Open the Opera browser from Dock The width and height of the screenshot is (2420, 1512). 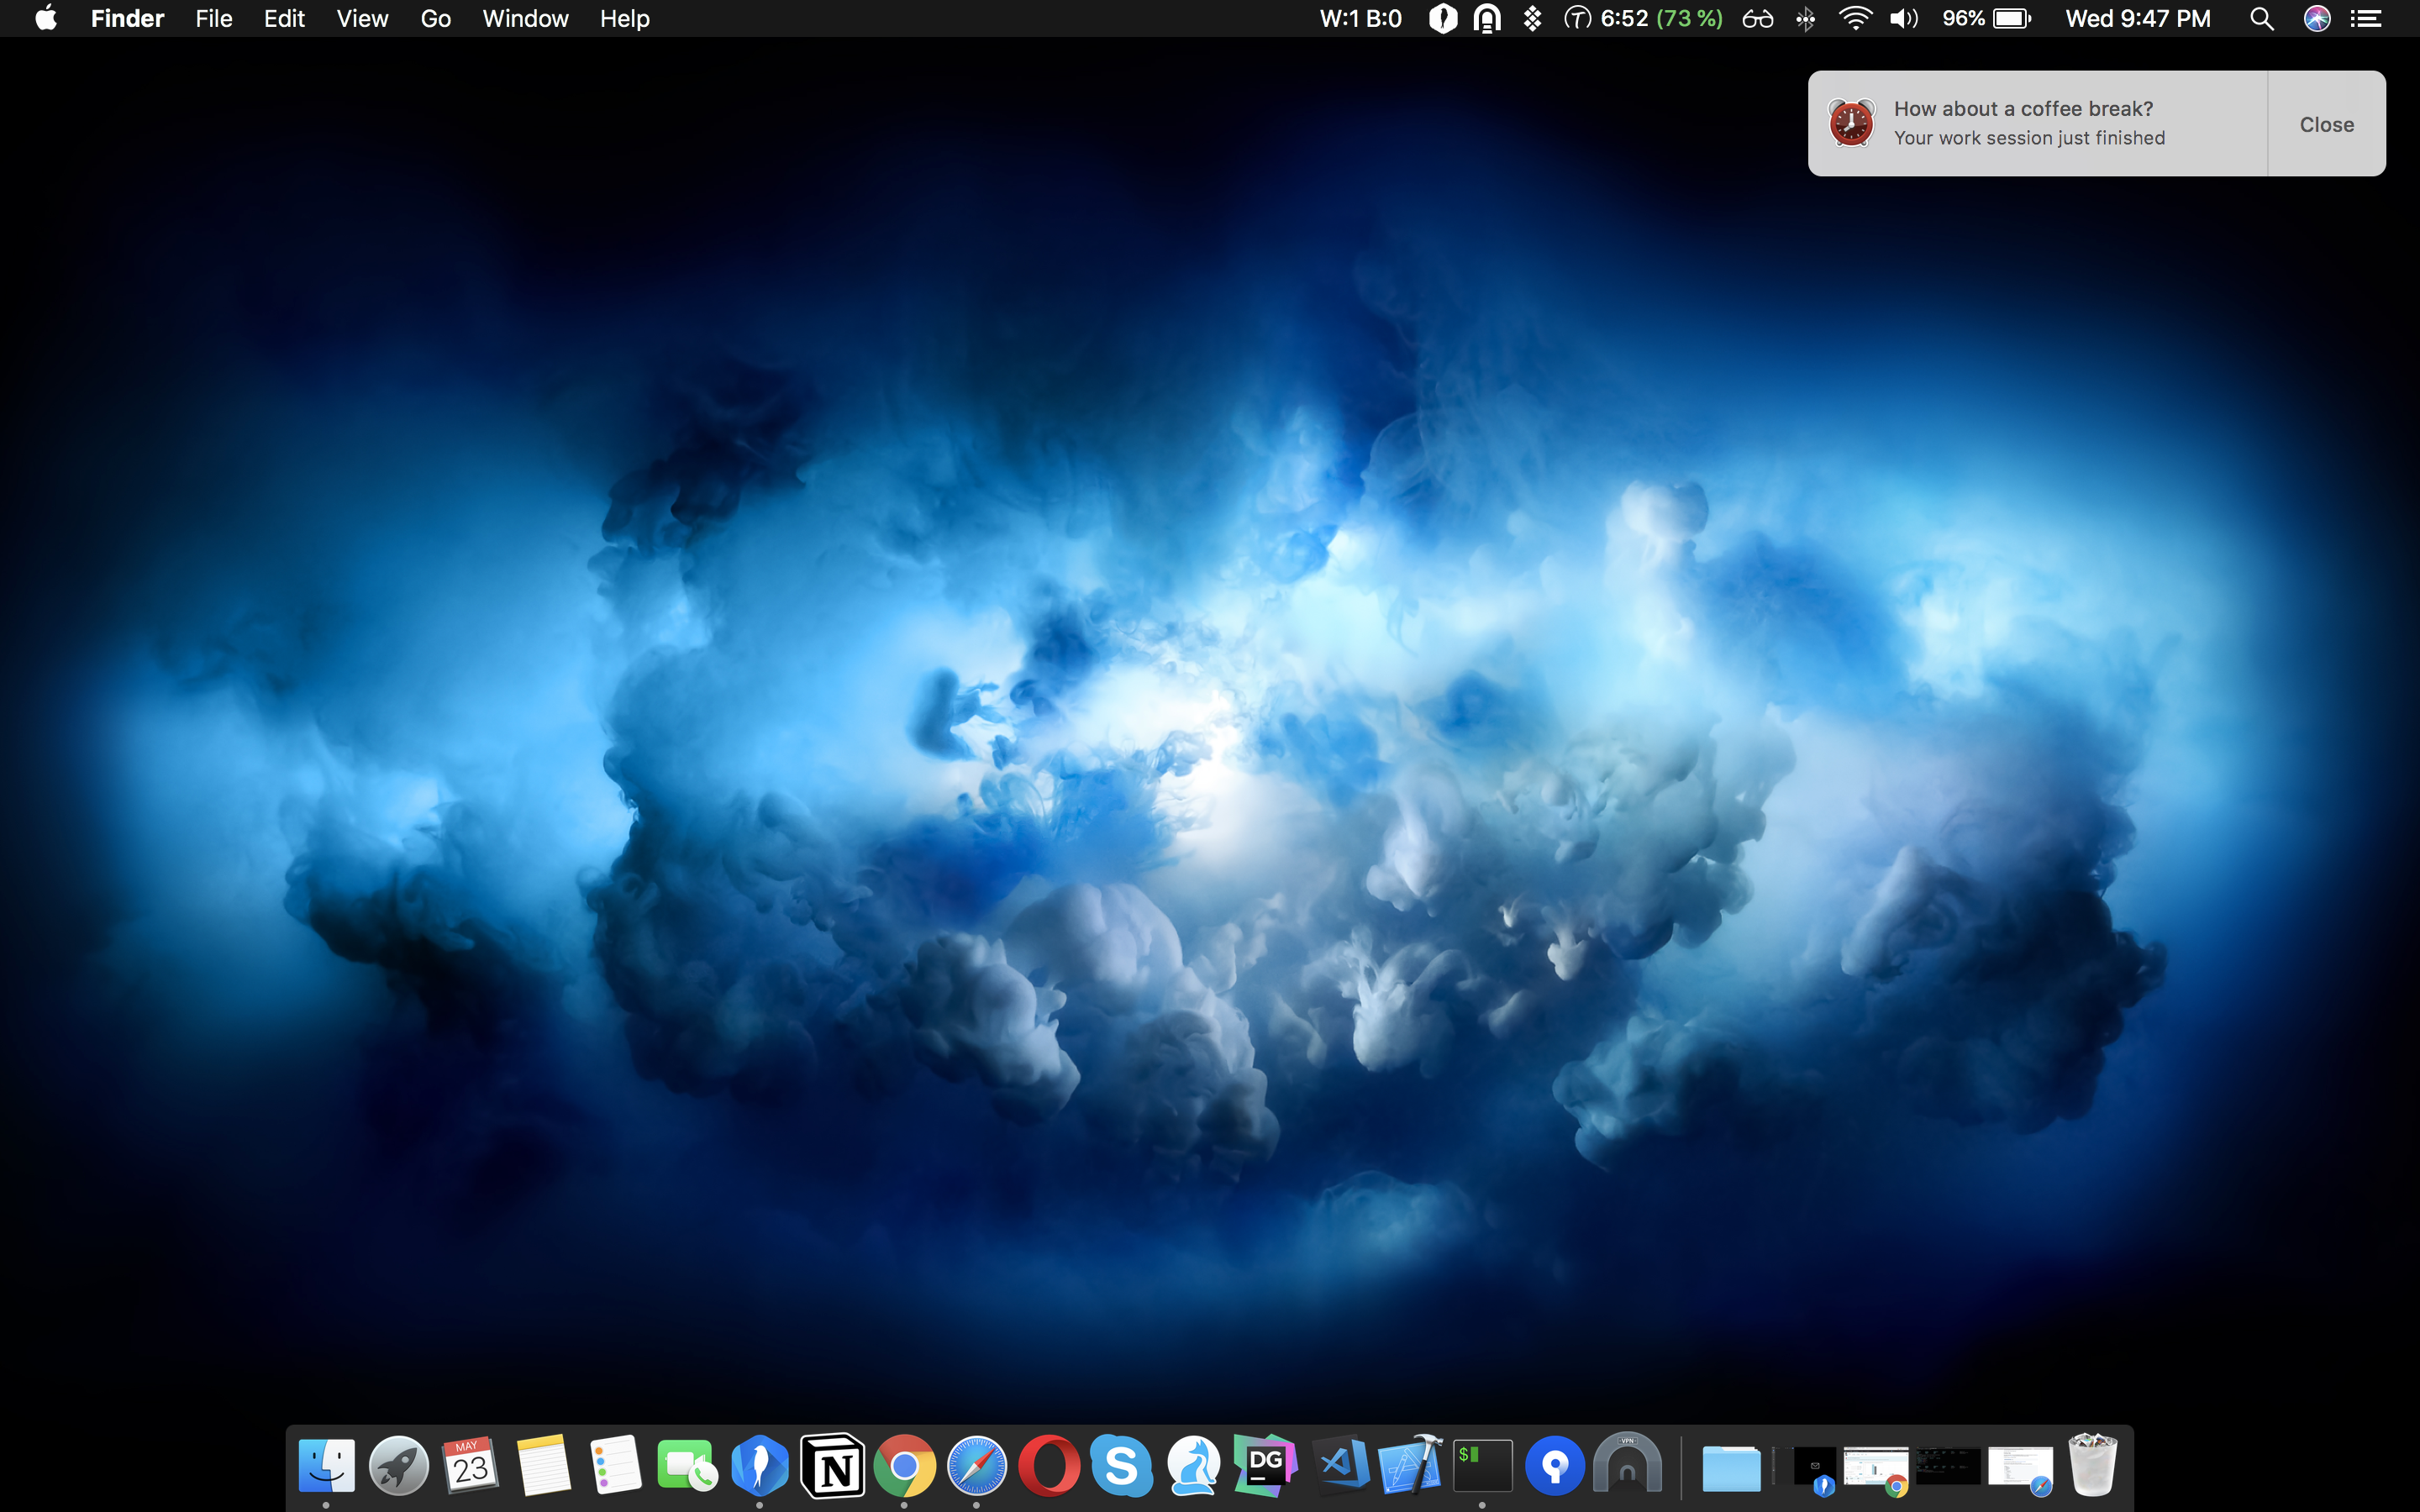1048,1467
